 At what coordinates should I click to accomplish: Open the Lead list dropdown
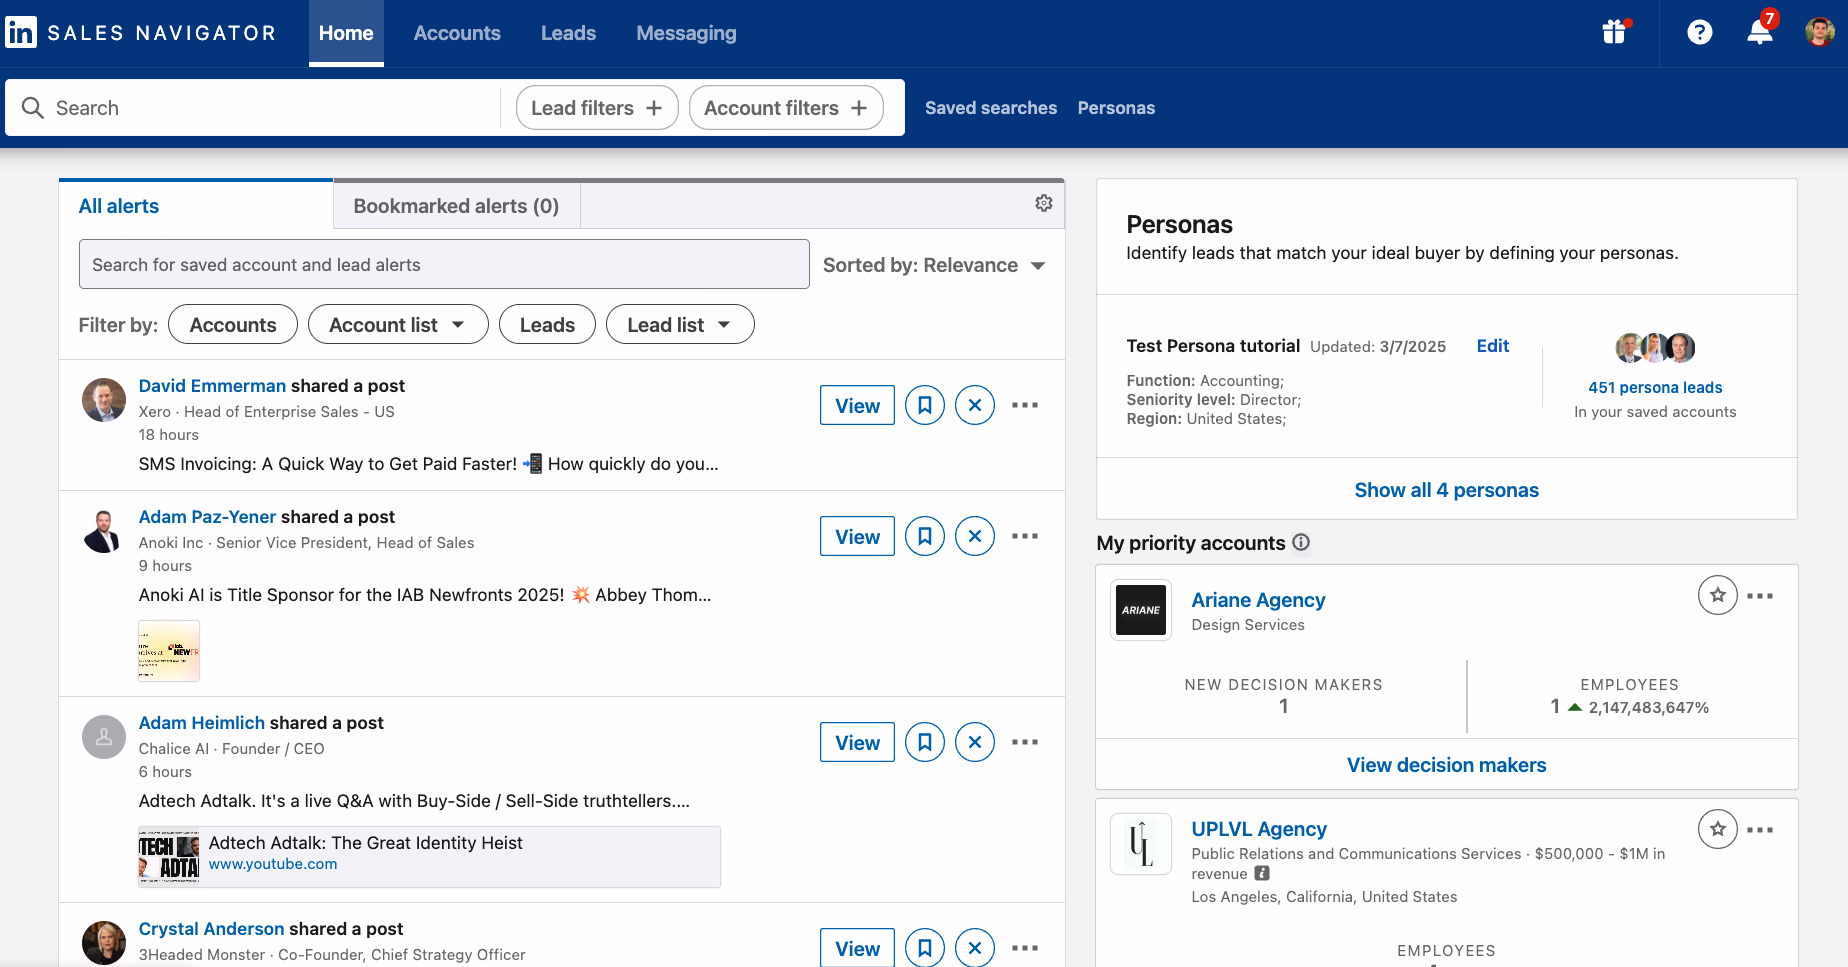(x=680, y=324)
